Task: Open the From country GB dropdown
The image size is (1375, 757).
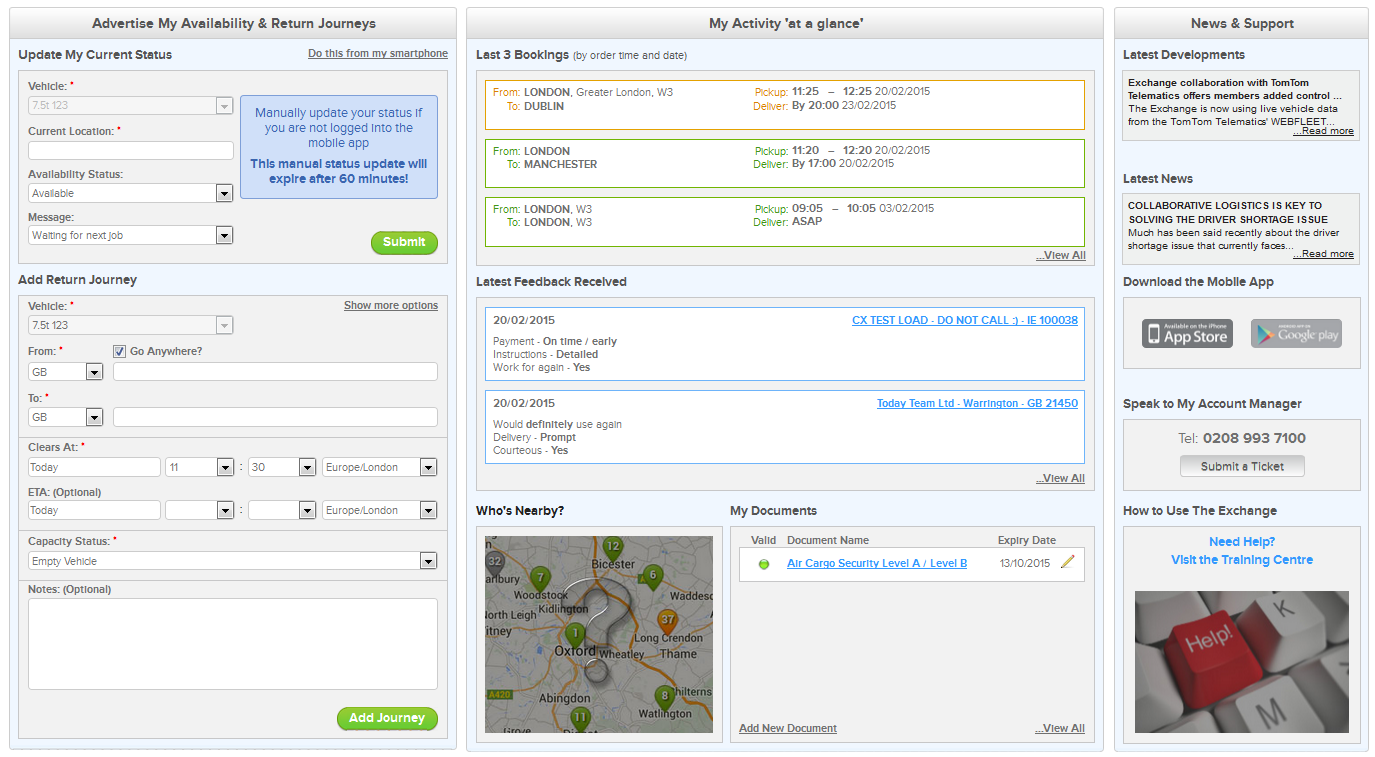Action: coord(66,371)
